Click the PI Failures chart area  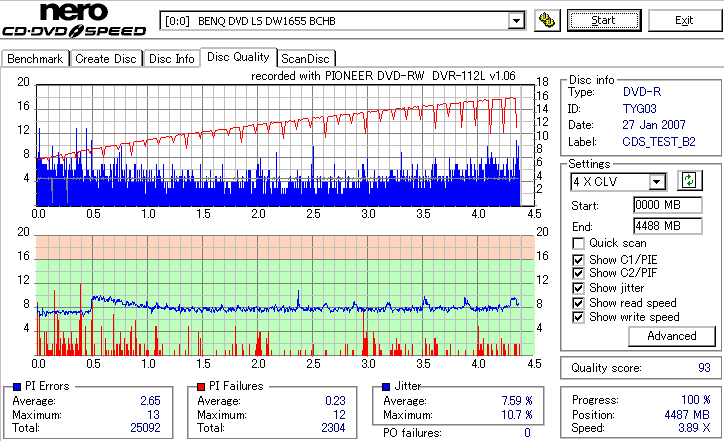(285, 295)
